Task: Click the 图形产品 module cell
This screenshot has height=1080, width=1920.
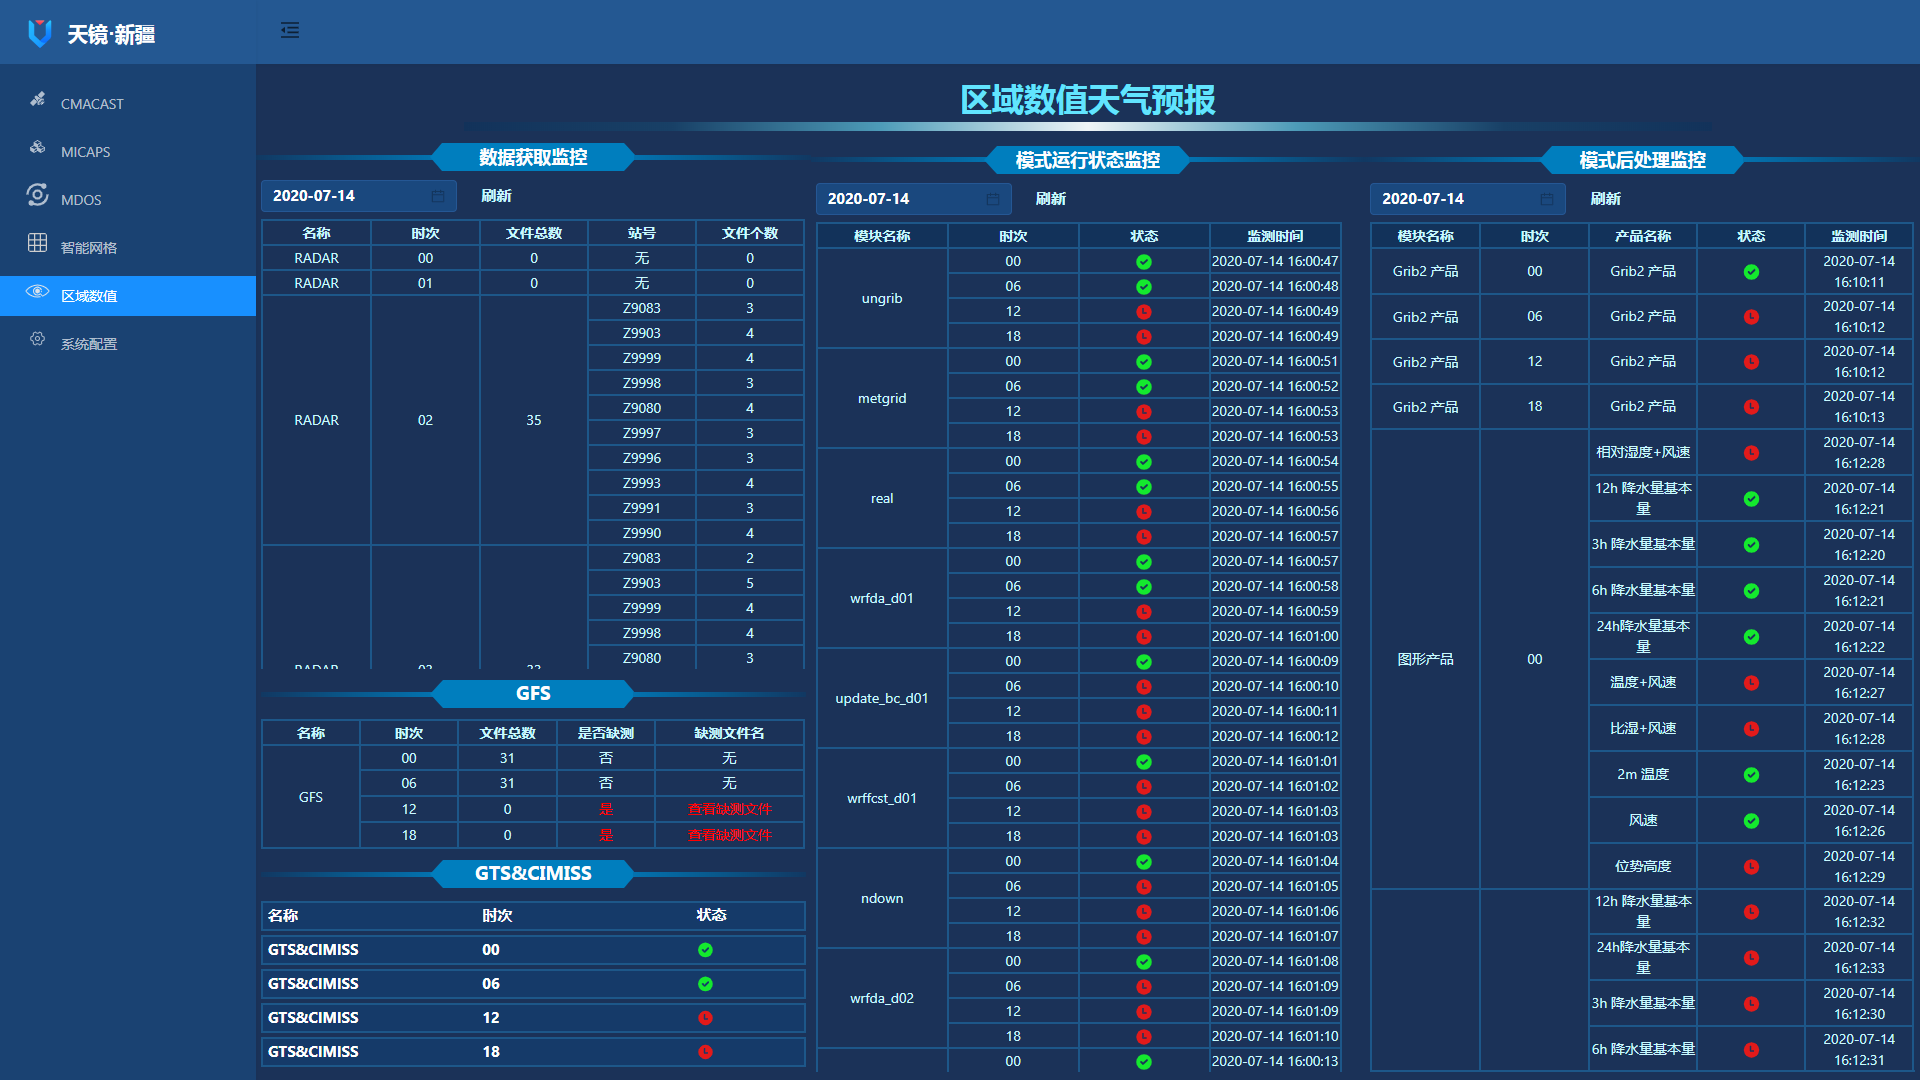Action: click(1426, 659)
